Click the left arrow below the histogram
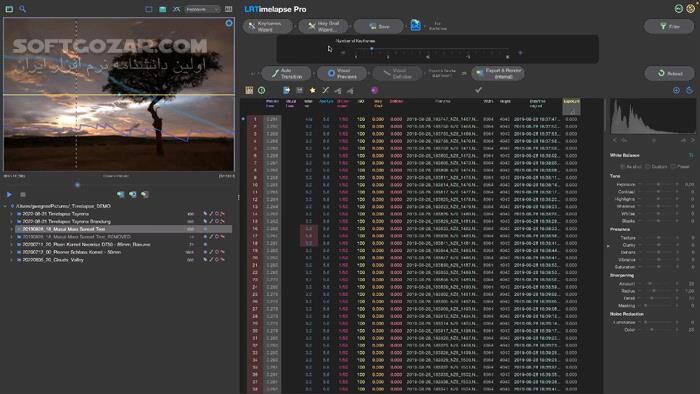Screen dimensions: 700x394 coord(615,140)
